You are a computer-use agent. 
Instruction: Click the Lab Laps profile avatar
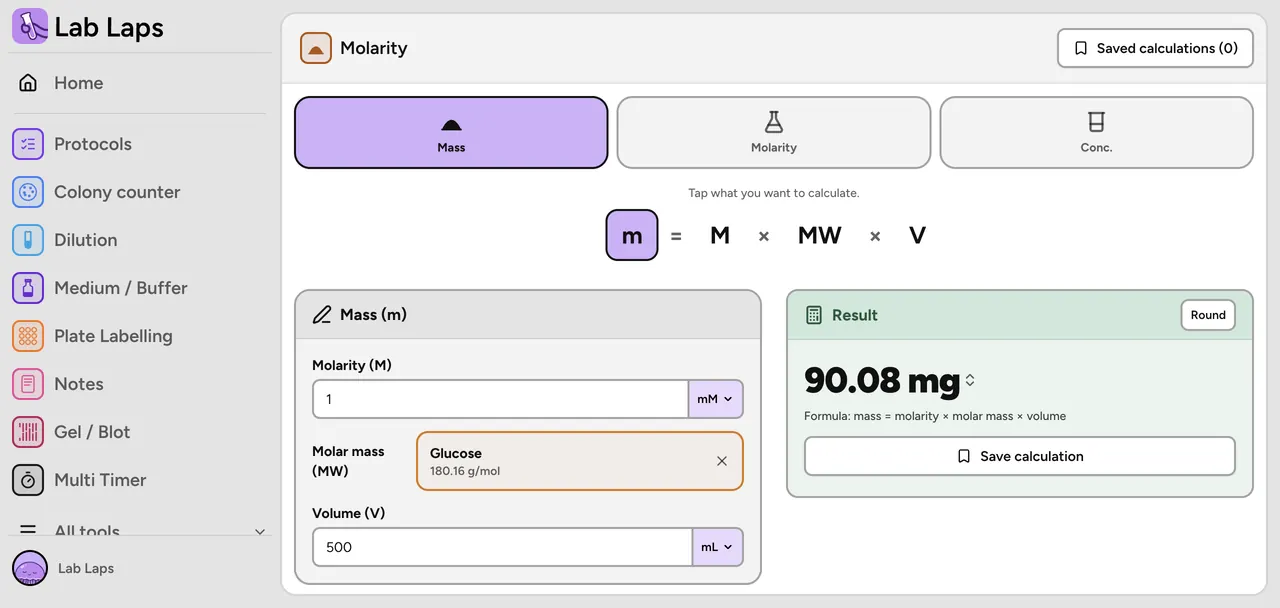coord(30,568)
